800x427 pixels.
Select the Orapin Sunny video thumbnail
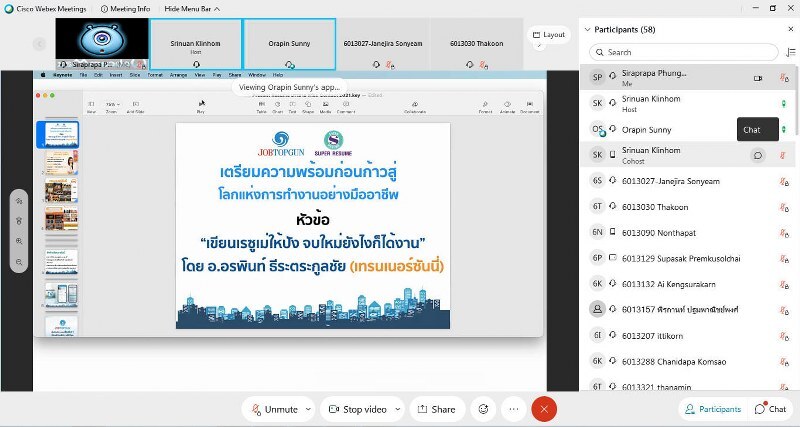(x=289, y=44)
